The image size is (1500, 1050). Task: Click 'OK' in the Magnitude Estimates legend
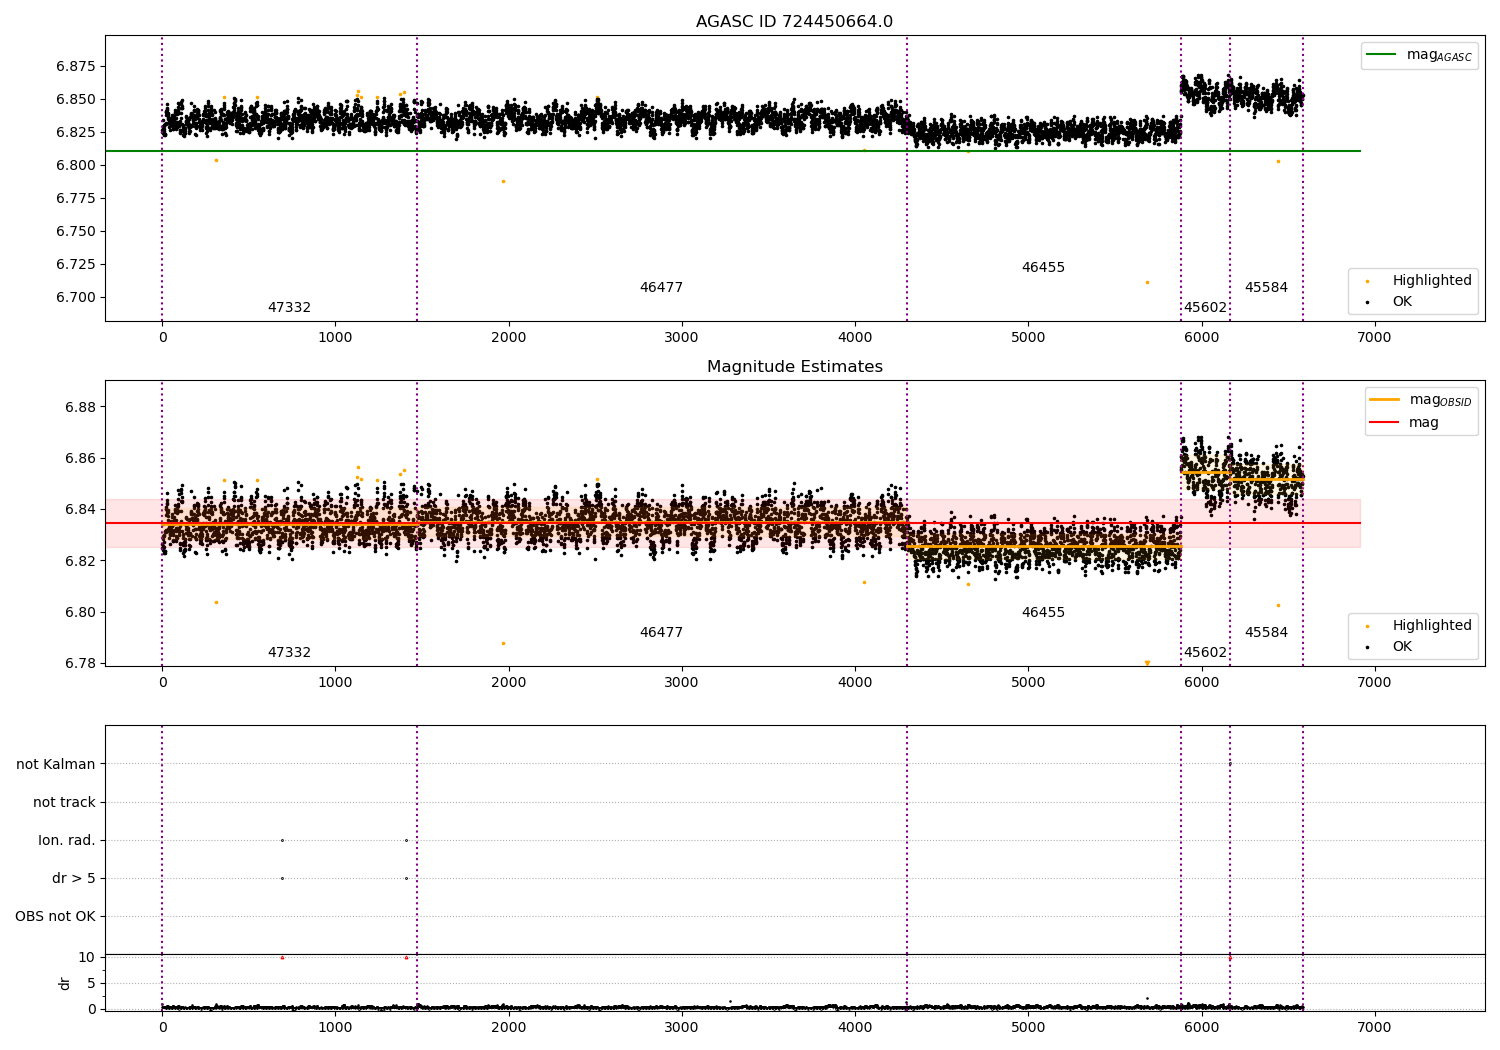(x=1402, y=646)
